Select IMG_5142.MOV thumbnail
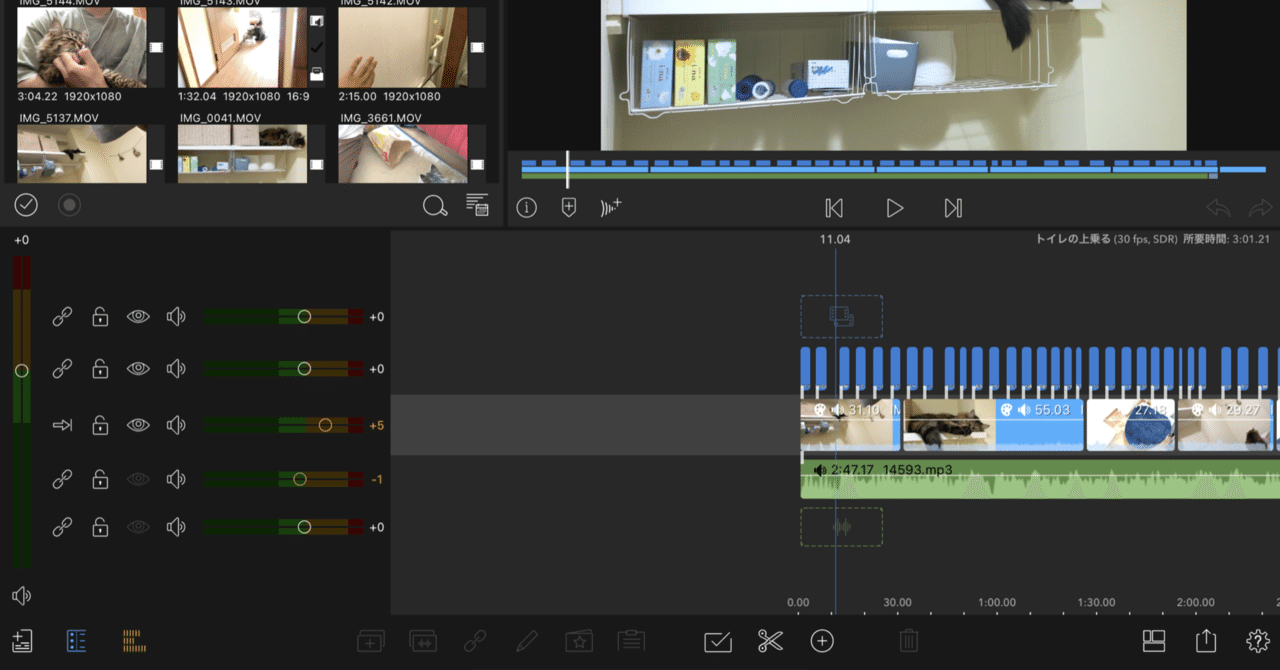1280x670 pixels. tap(402, 47)
